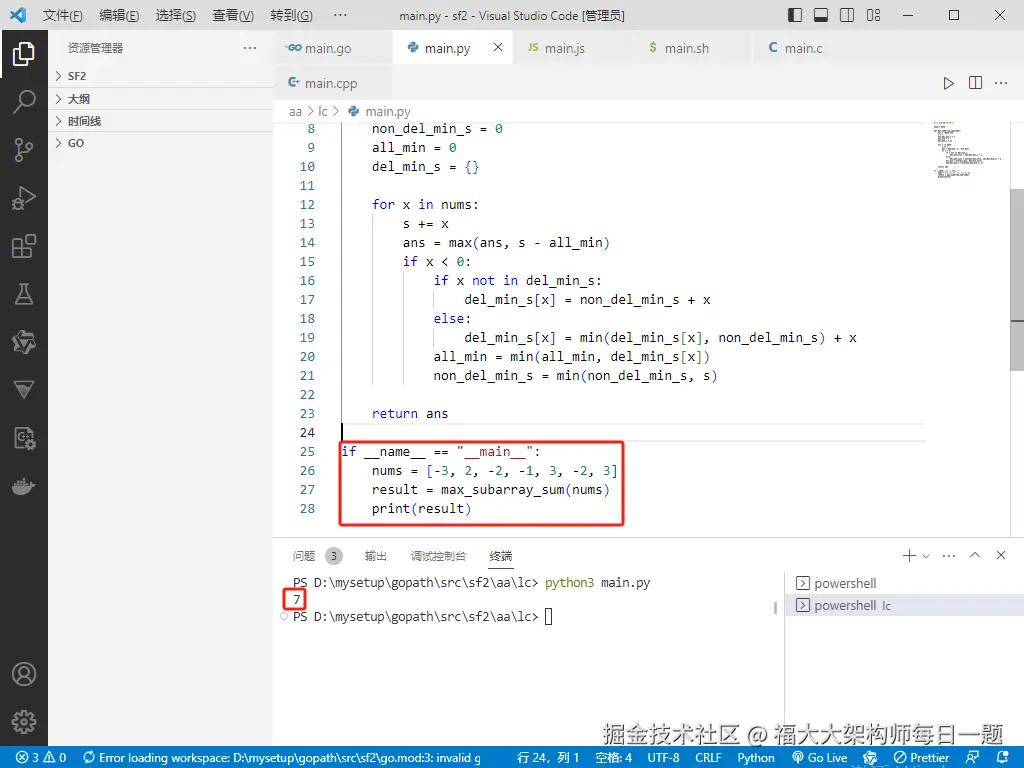This screenshot has width=1024, height=768.
Task: Toggle bottom panel layout icon
Action: pyautogui.click(x=821, y=15)
